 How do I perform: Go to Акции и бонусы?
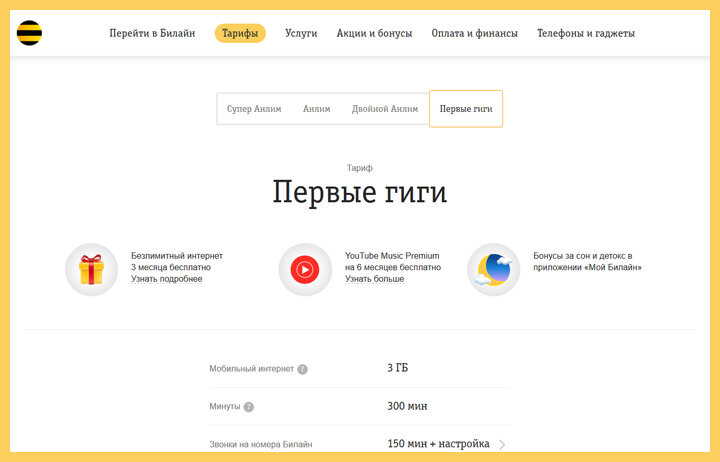(x=374, y=33)
